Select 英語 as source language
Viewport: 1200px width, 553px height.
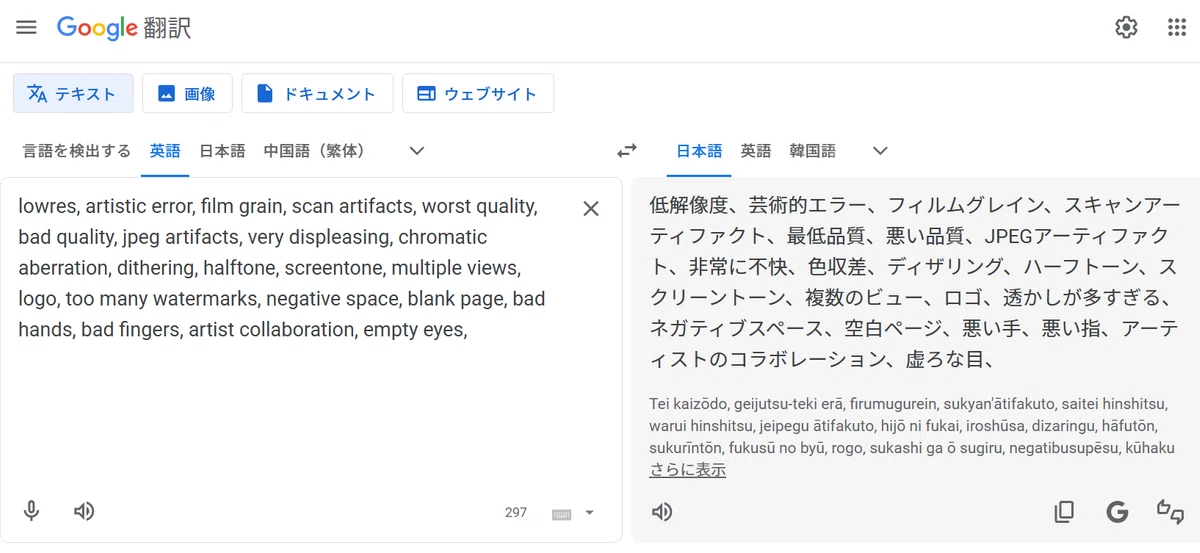[x=165, y=151]
